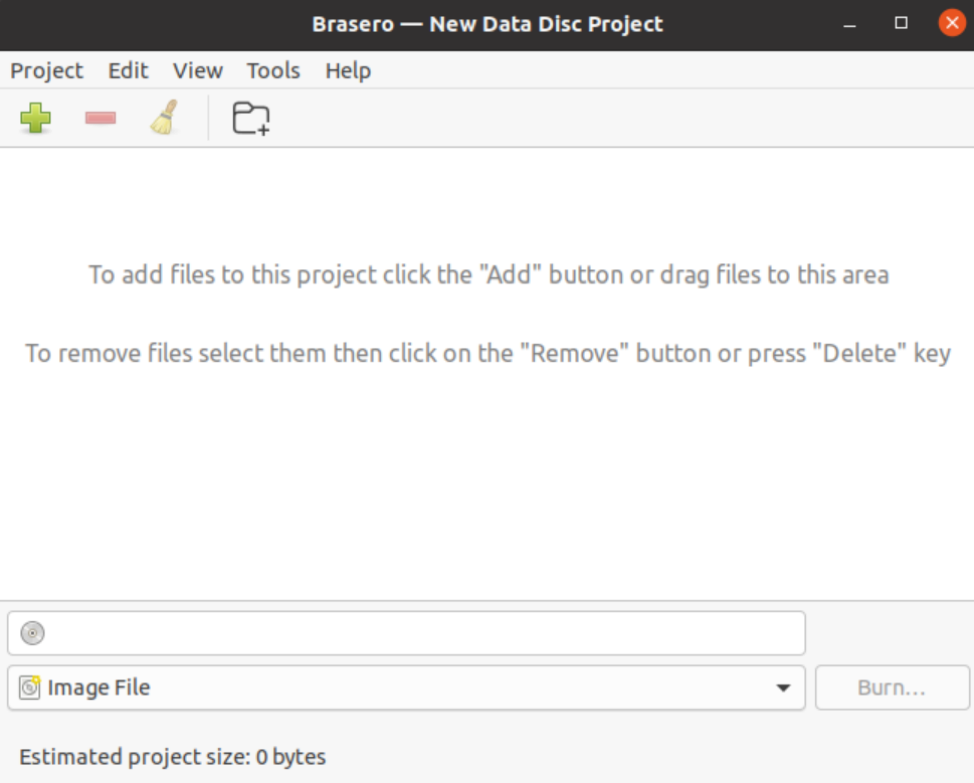Click the Estimated project size status text

click(x=172, y=757)
